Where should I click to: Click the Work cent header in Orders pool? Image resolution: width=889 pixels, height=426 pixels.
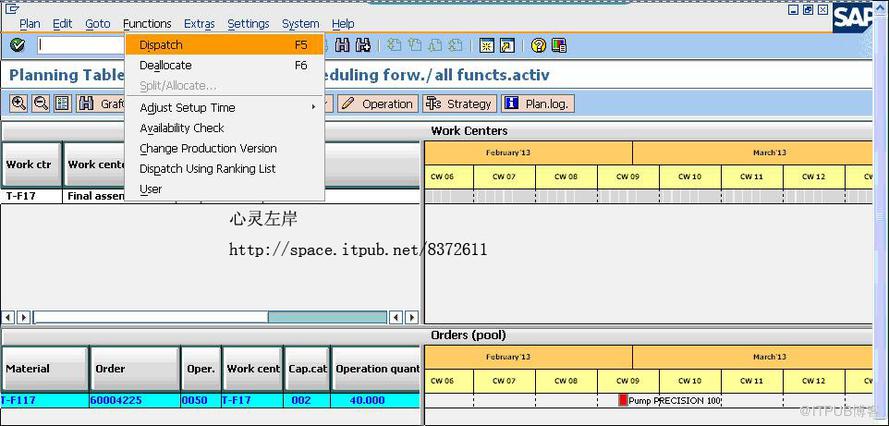click(253, 369)
